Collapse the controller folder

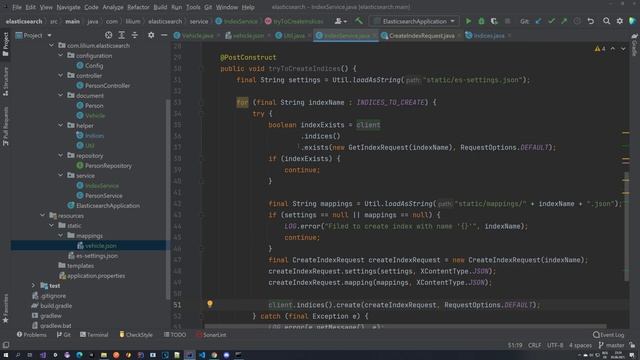[x=61, y=76]
